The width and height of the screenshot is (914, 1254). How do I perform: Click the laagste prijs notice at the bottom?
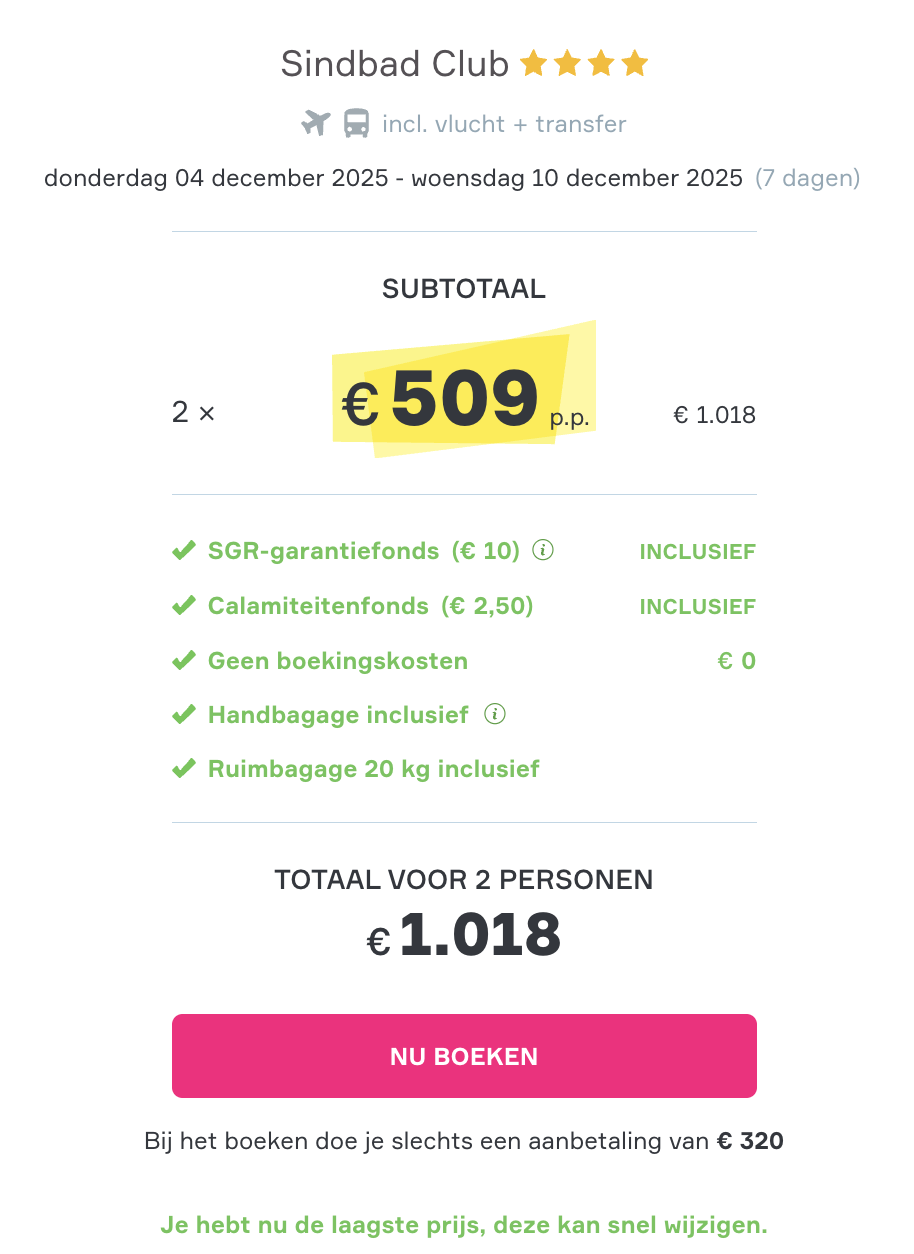464,1224
